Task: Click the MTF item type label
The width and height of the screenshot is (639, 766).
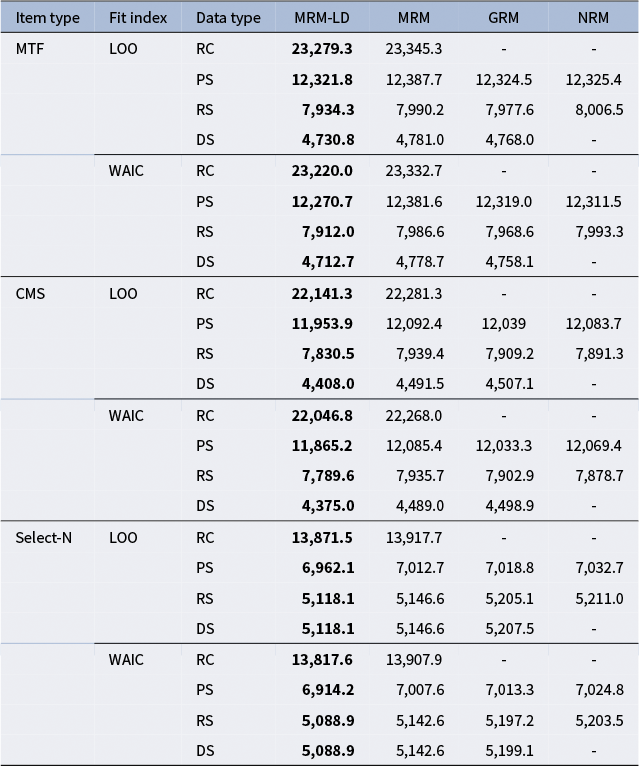Action: (30, 48)
